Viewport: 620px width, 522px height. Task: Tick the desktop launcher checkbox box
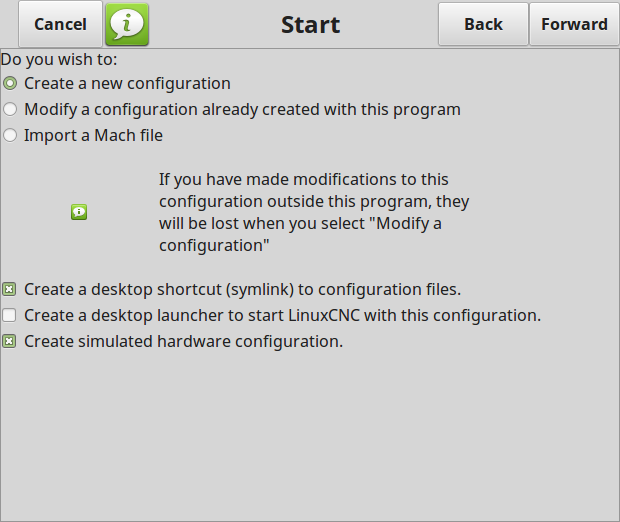[9, 315]
